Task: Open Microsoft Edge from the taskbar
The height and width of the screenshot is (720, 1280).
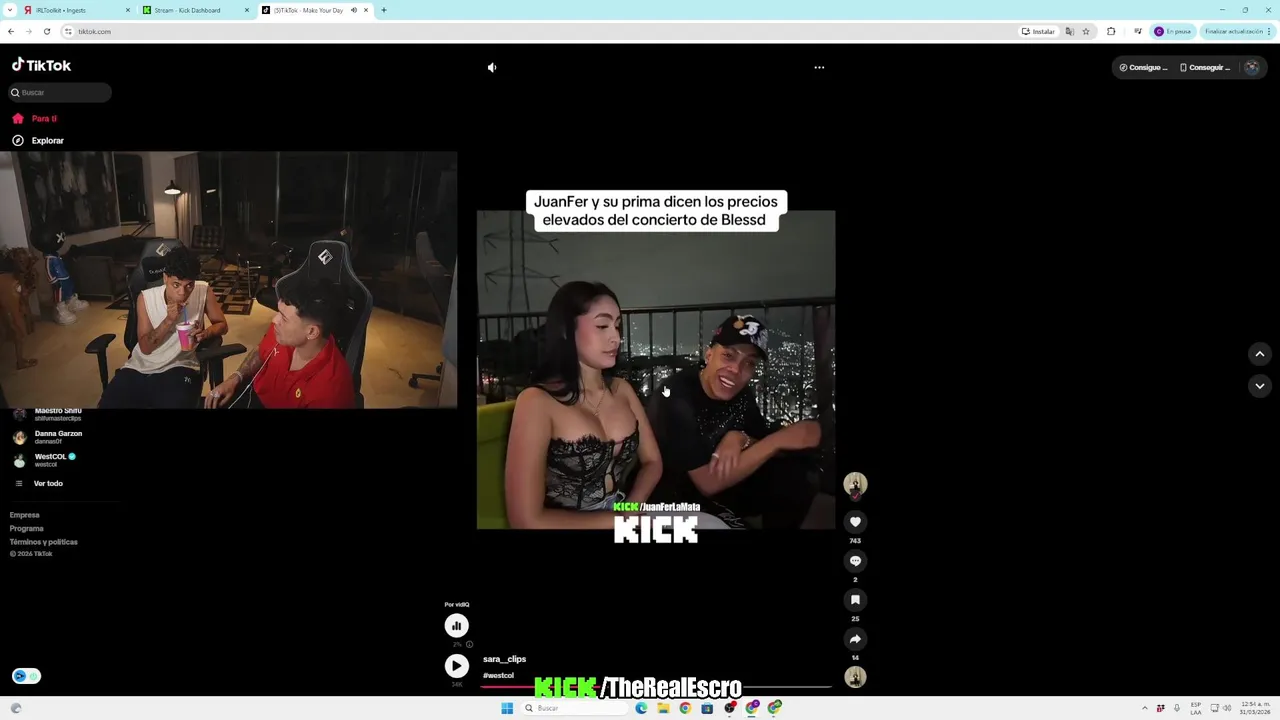Action: click(x=641, y=708)
